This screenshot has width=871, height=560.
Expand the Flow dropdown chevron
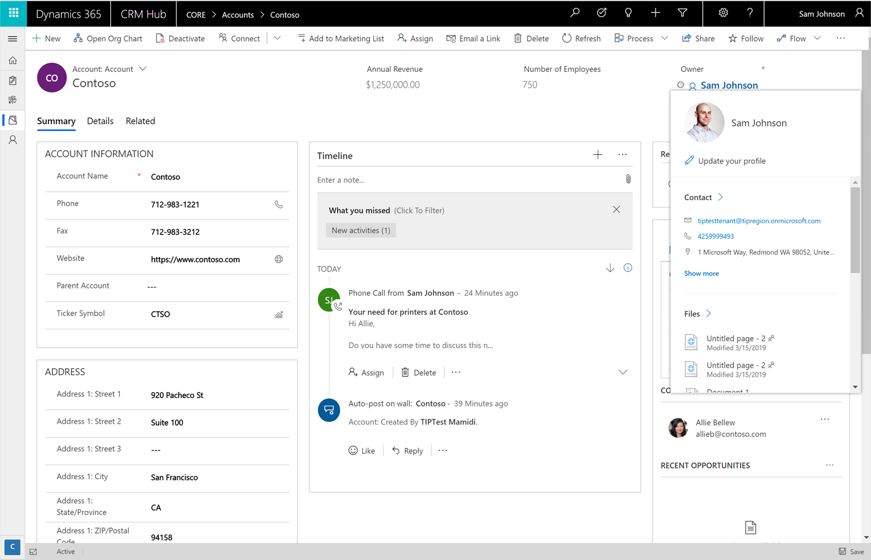[817, 39]
